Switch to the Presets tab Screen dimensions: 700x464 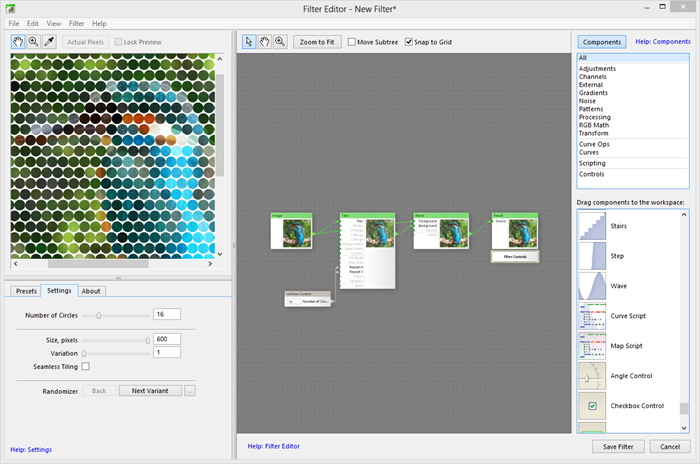coord(26,291)
